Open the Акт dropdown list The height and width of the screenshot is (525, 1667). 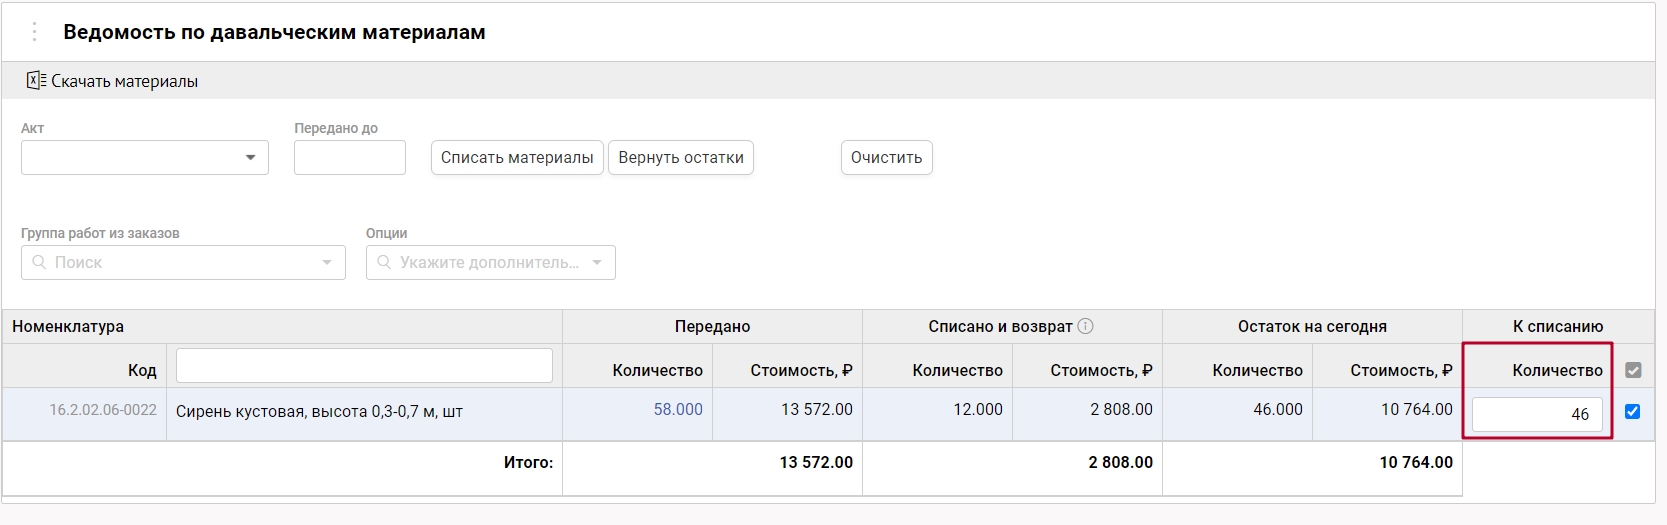[250, 158]
